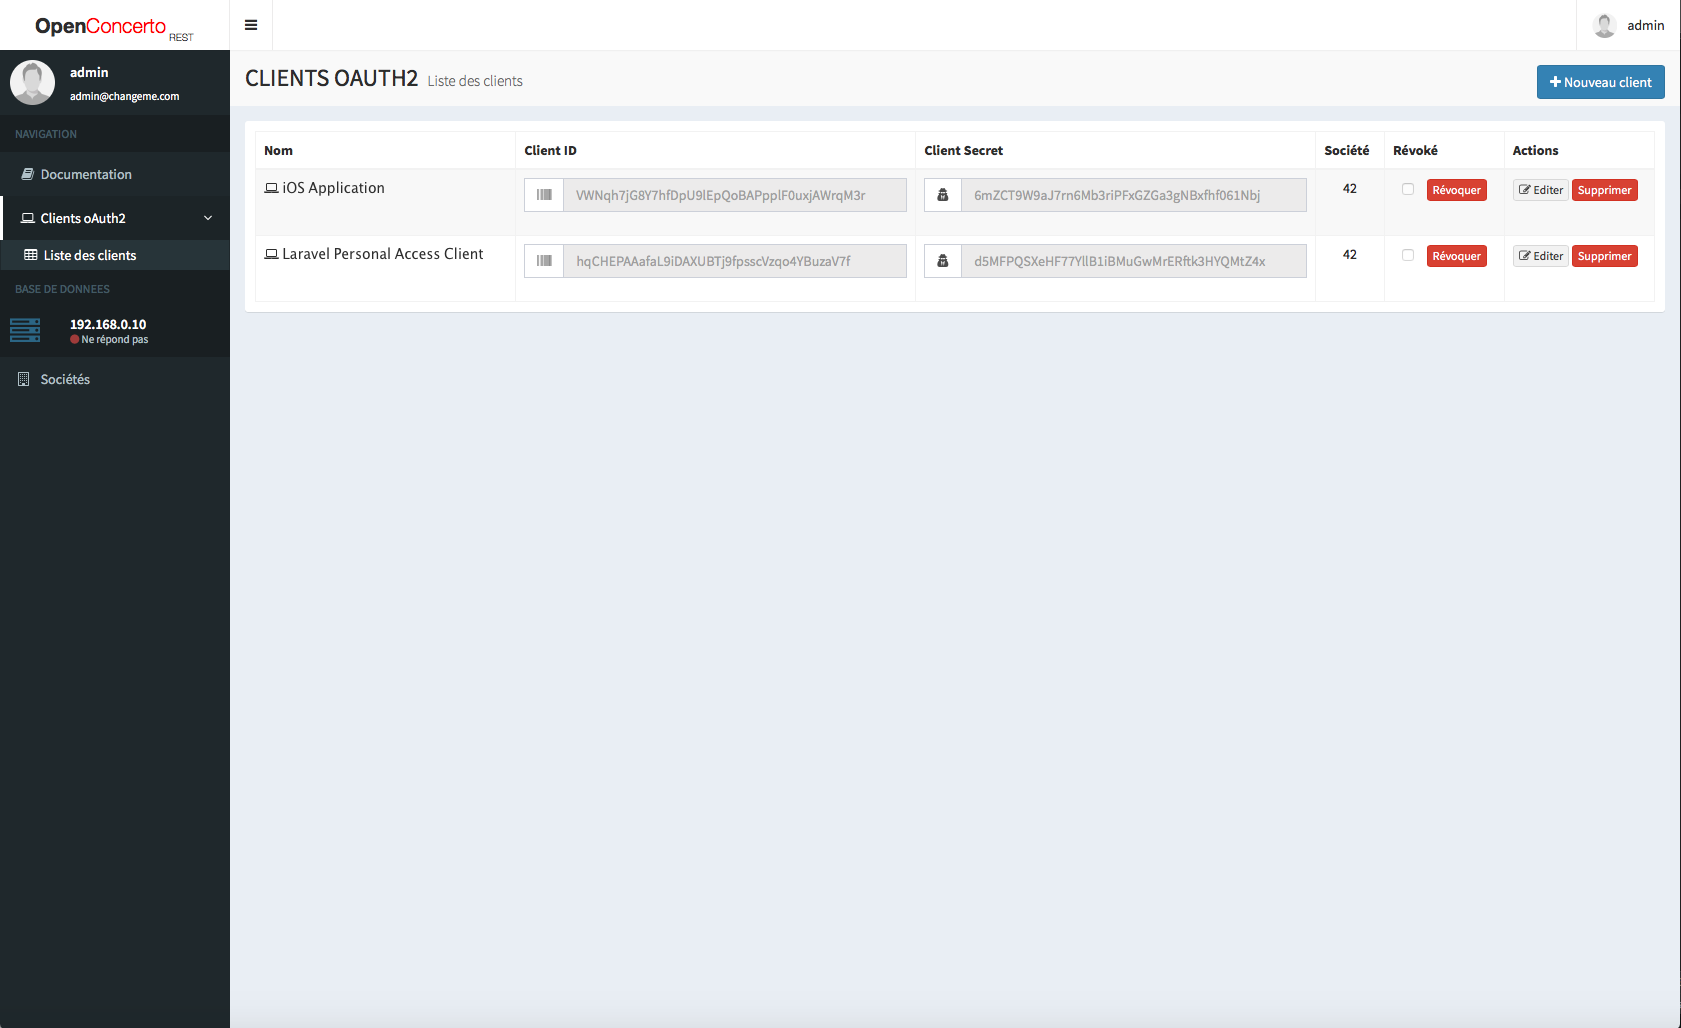This screenshot has width=1681, height=1028.
Task: Open Liste des clients submenu item
Action: pos(115,255)
